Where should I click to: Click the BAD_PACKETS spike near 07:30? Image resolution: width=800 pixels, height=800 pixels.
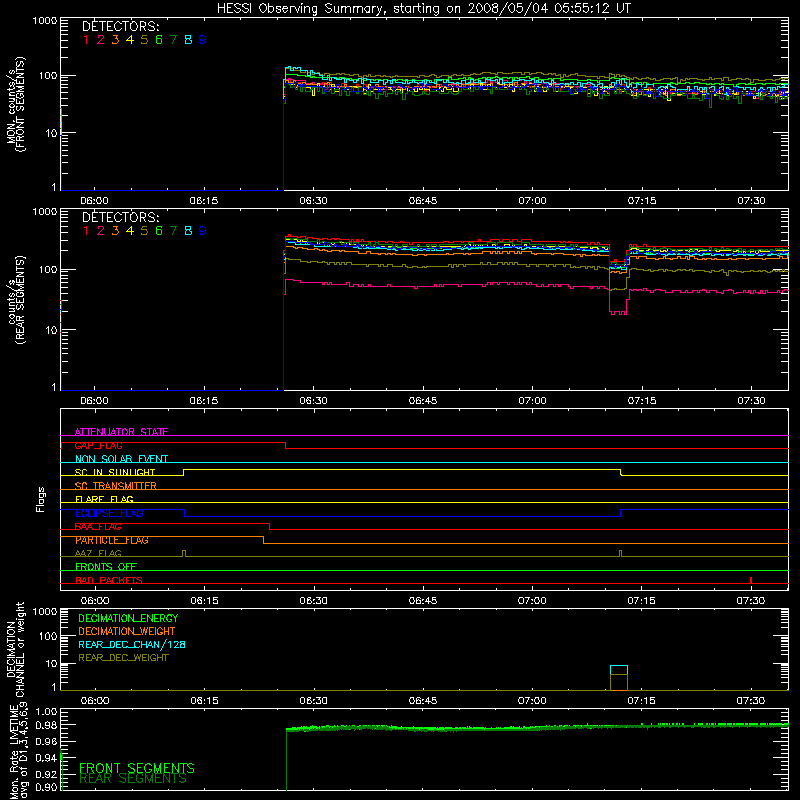(751, 580)
